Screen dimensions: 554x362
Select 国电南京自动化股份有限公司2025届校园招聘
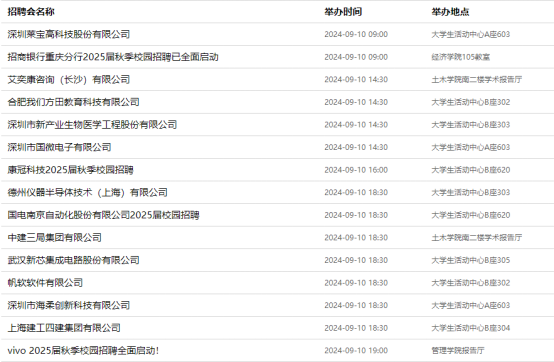(x=103, y=215)
